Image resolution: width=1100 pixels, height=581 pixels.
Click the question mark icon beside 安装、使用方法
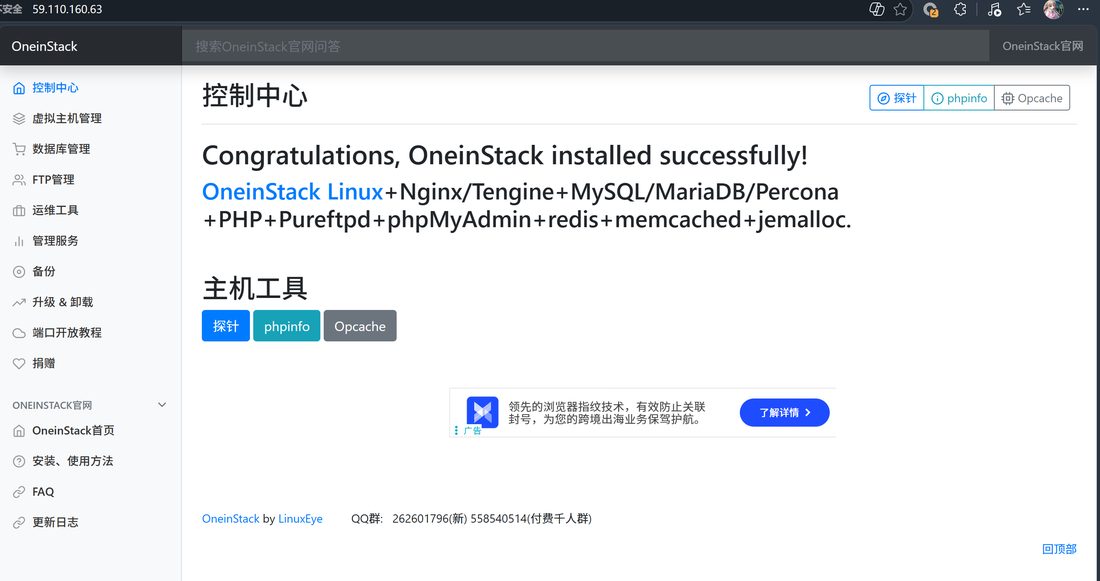tap(19, 461)
